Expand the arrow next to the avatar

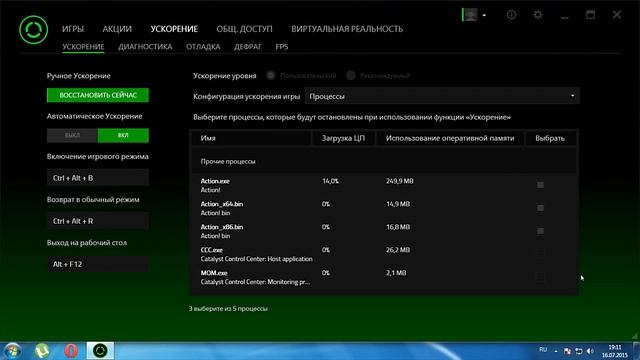[x=484, y=15]
